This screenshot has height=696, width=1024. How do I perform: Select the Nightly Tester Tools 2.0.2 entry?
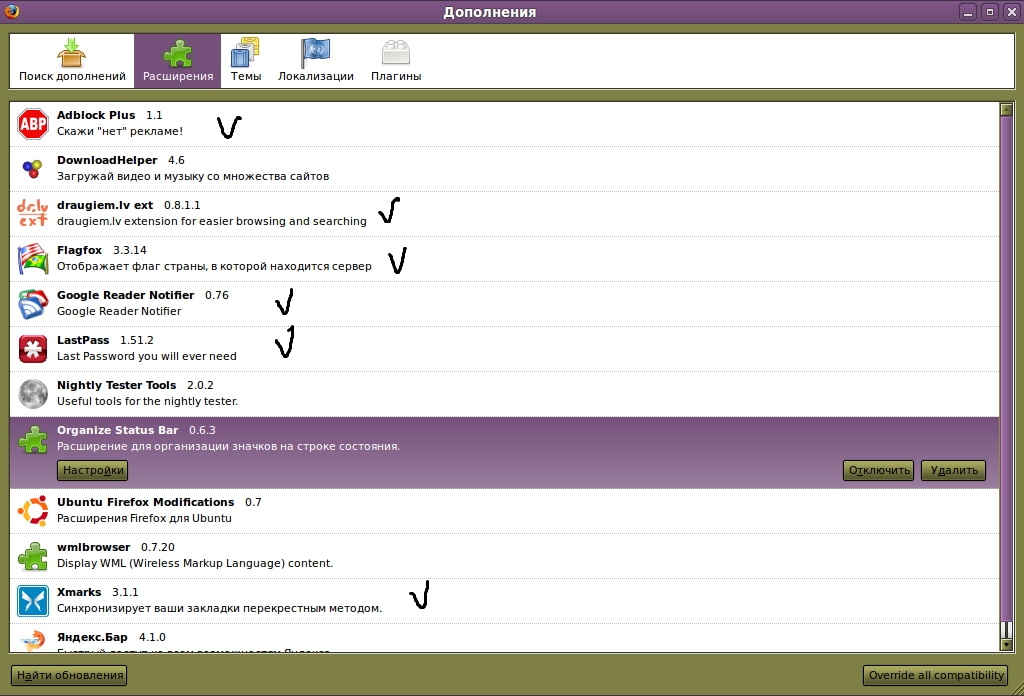tap(504, 394)
